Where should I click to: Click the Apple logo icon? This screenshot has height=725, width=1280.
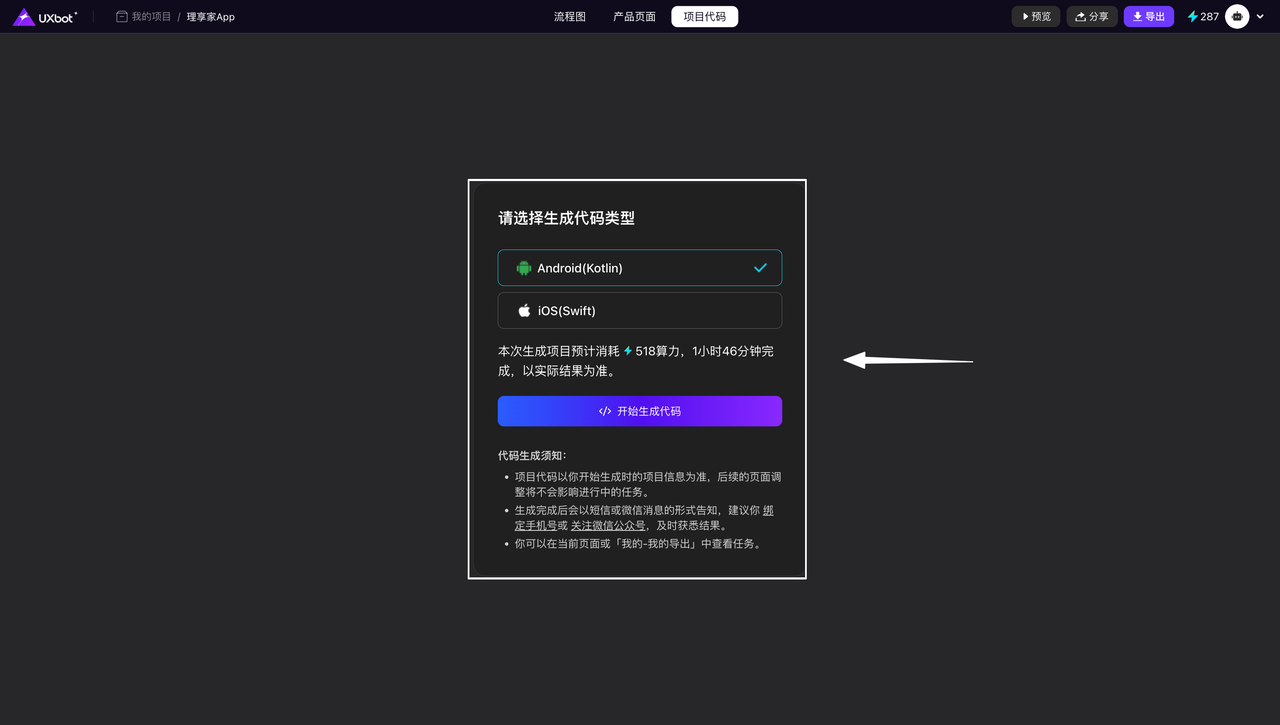(x=524, y=311)
